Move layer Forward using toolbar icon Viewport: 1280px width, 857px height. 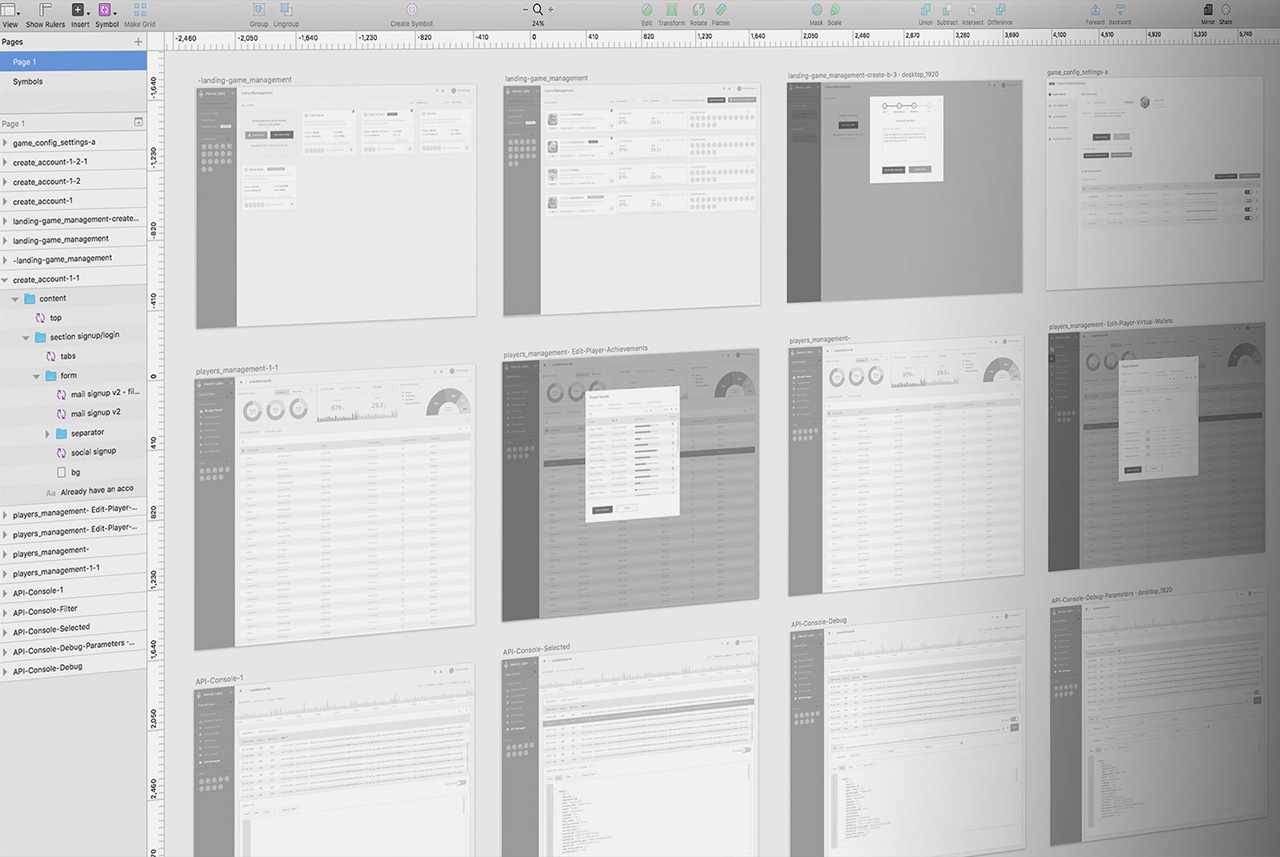click(x=1095, y=9)
